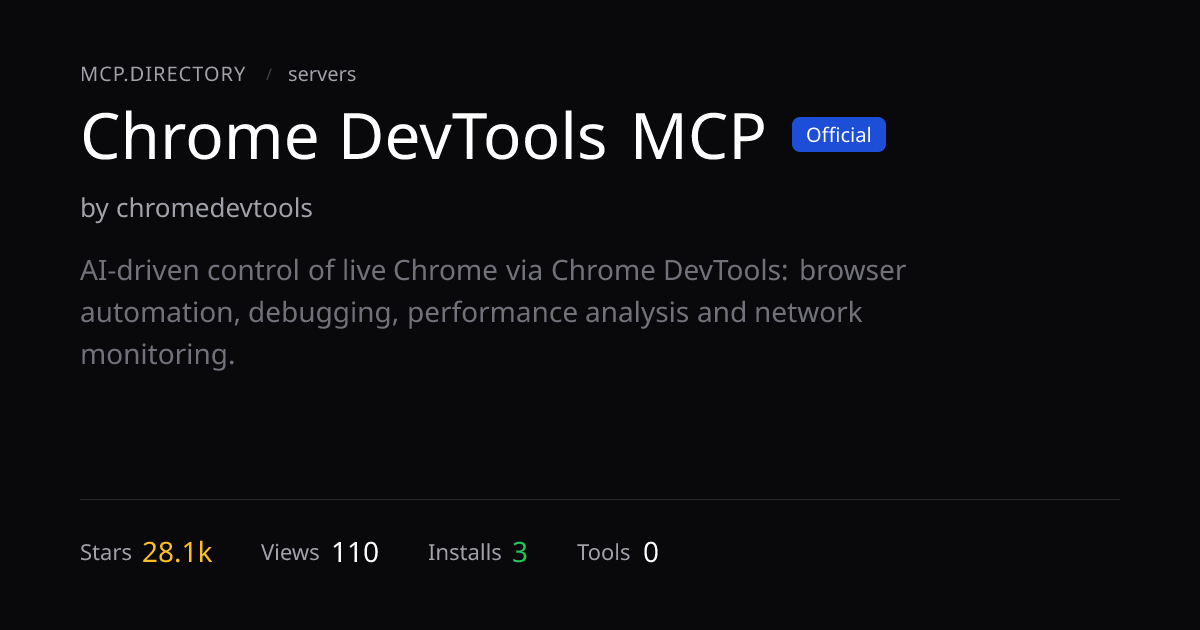Open the MCP.DIRECTORY breadcrumb link
Screen dimensions: 1200x630
(163, 74)
